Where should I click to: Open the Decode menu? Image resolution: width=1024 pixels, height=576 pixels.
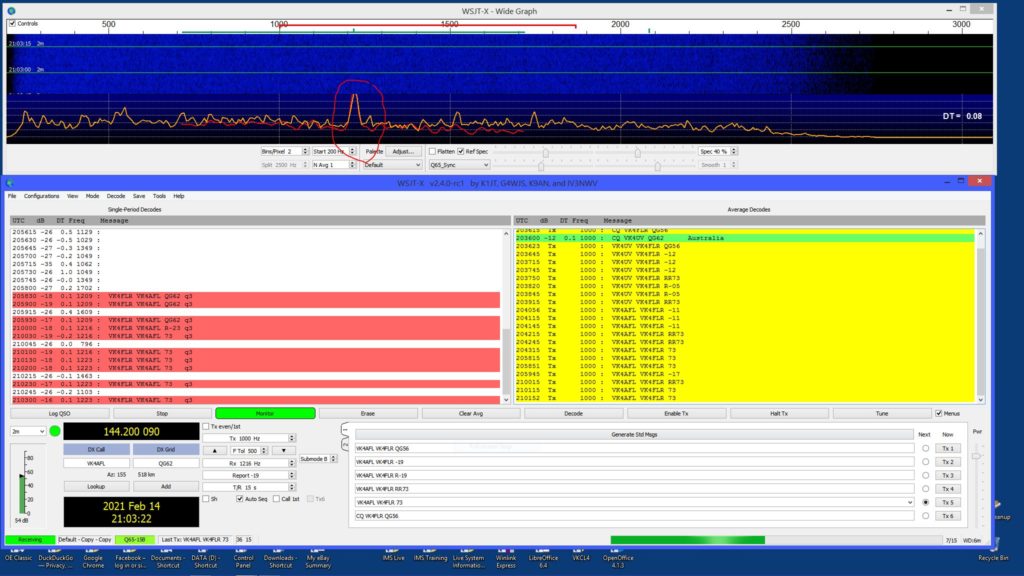(116, 196)
